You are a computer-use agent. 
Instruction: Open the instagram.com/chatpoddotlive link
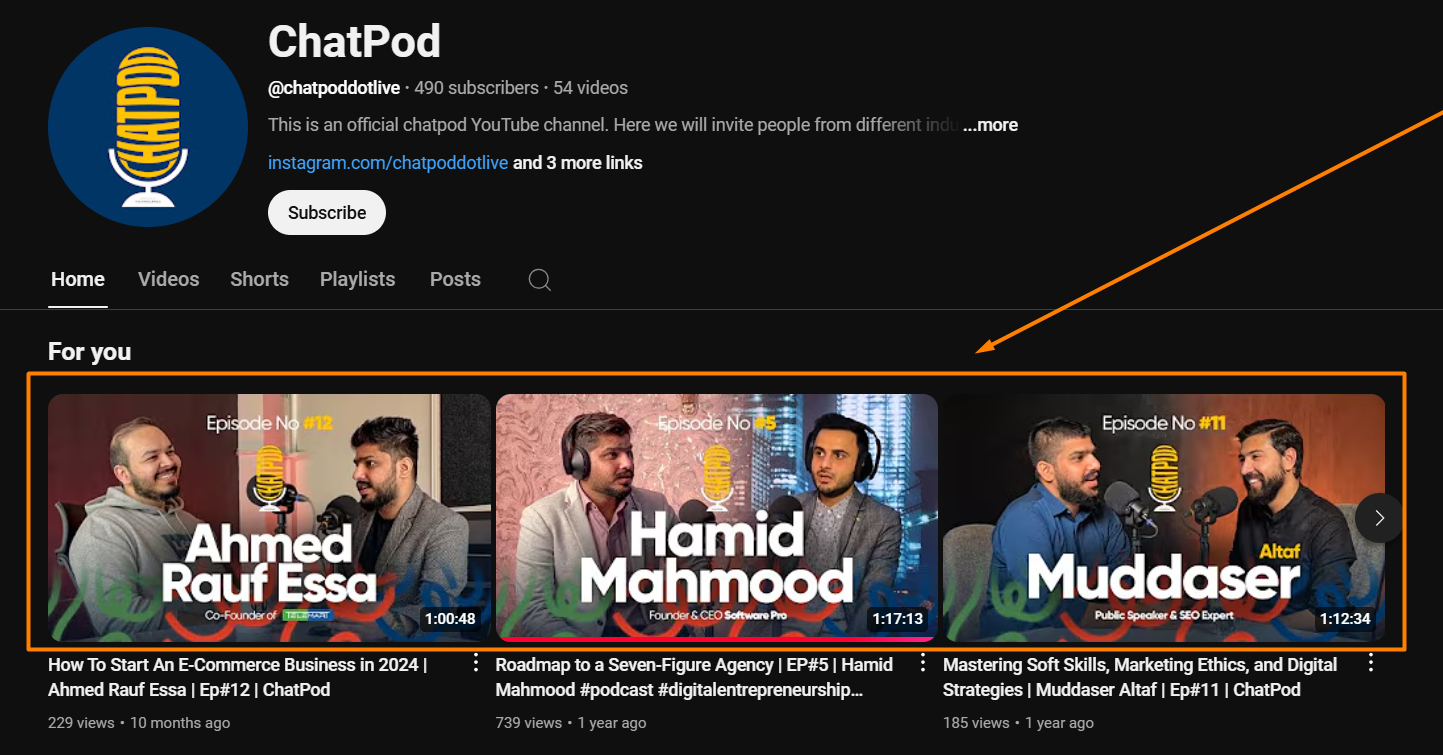388,163
